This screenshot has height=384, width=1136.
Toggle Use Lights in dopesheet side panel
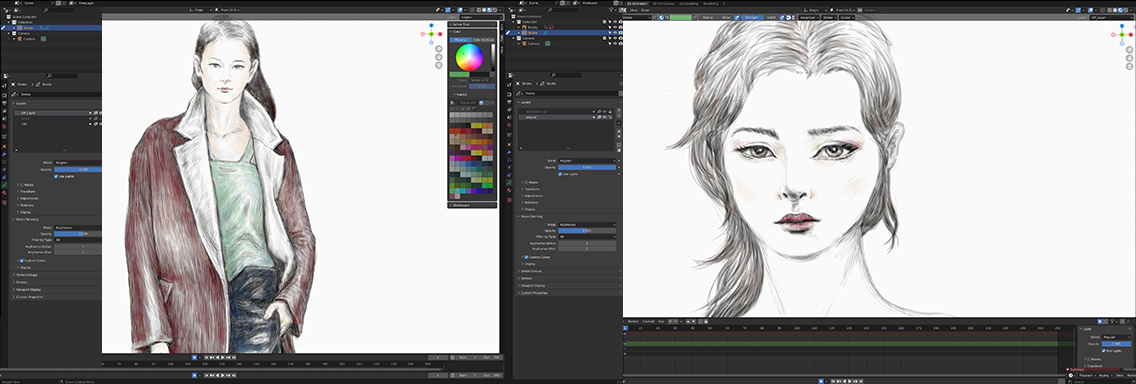point(1103,351)
